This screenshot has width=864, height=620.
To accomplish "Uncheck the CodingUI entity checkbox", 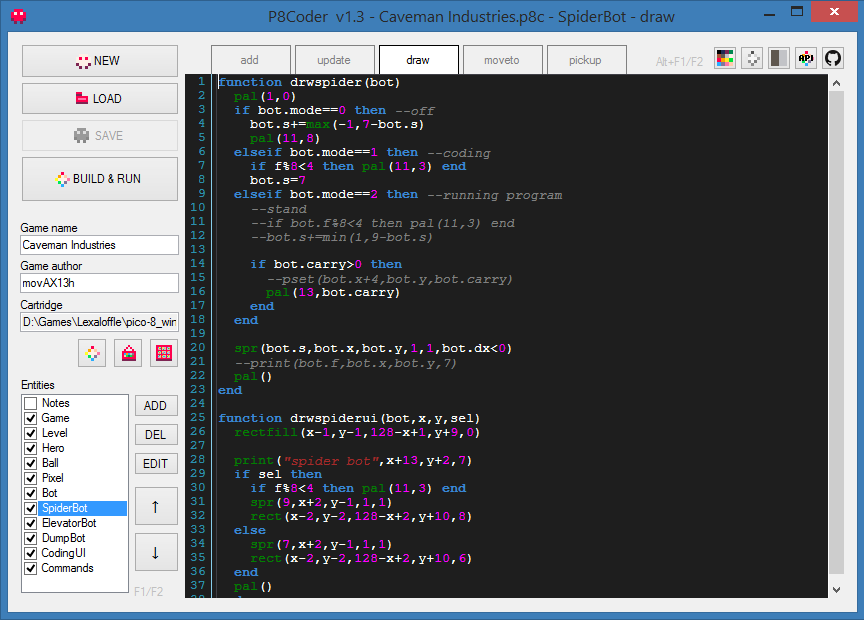I will point(31,553).
